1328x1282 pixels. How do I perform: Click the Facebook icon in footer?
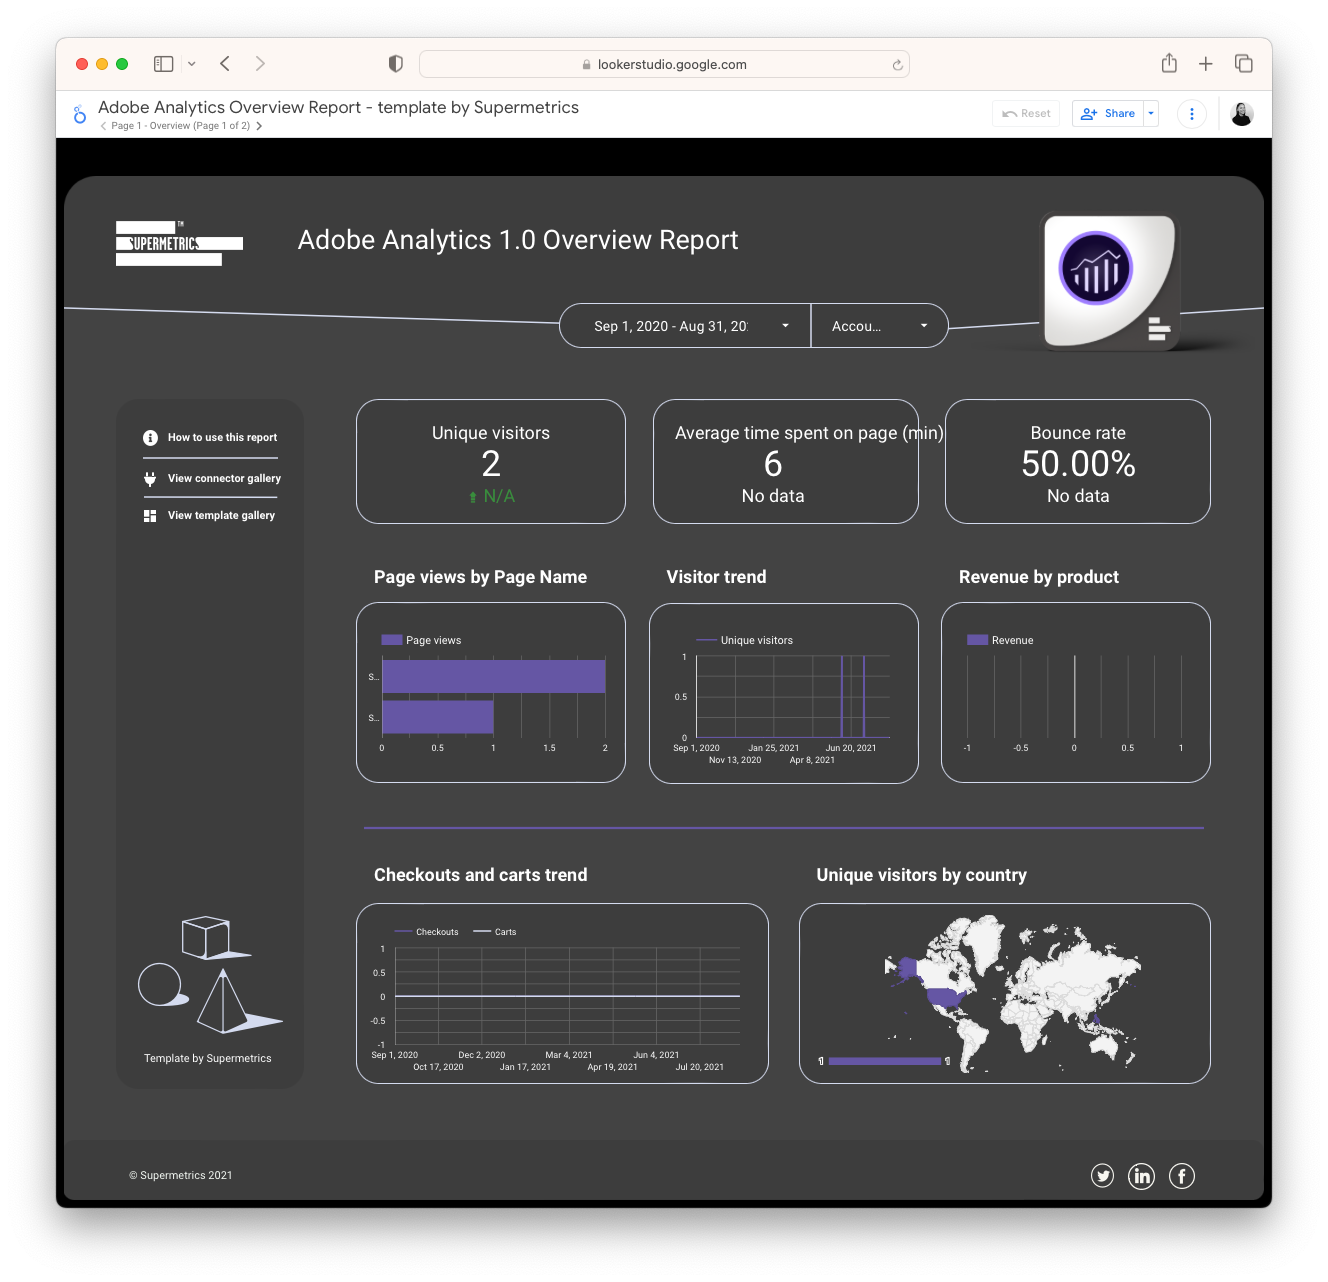point(1181,1176)
